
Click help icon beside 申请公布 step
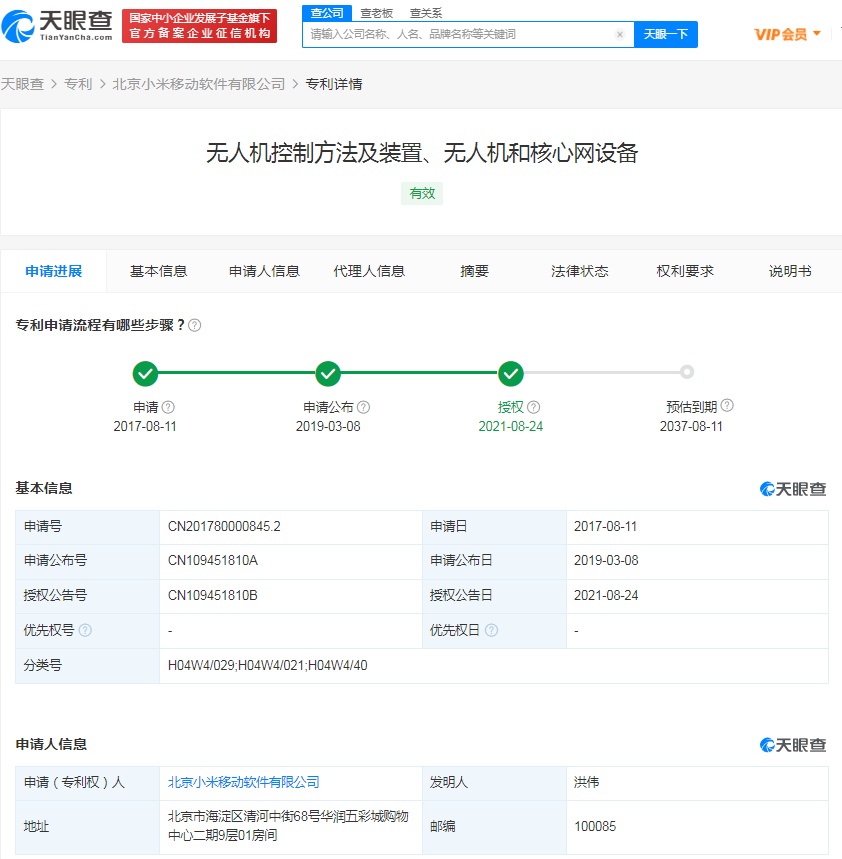(x=363, y=407)
